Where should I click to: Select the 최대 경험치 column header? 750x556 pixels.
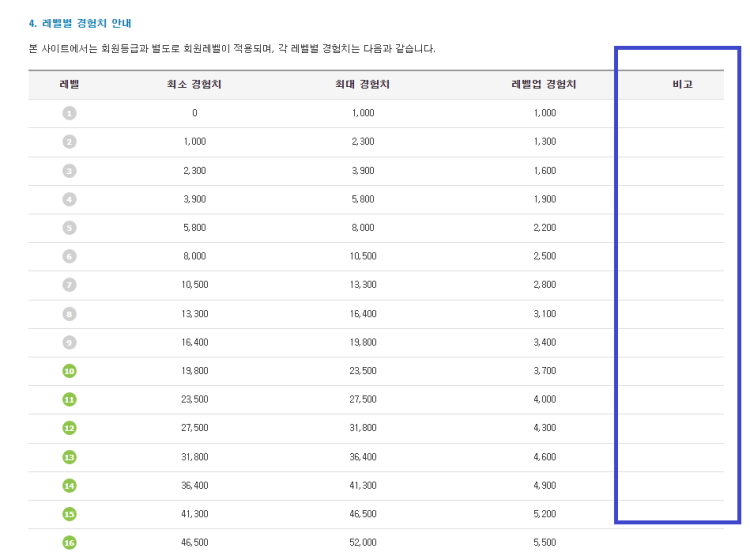coord(362,85)
